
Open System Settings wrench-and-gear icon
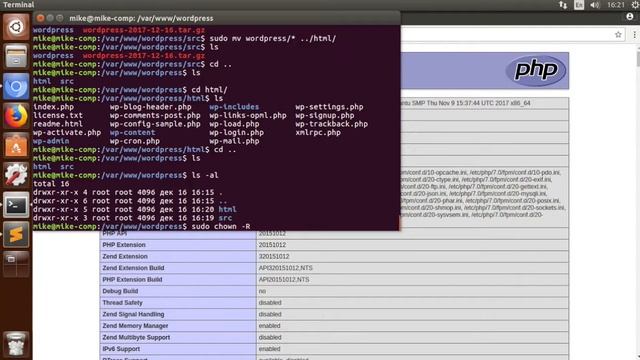click(16, 176)
